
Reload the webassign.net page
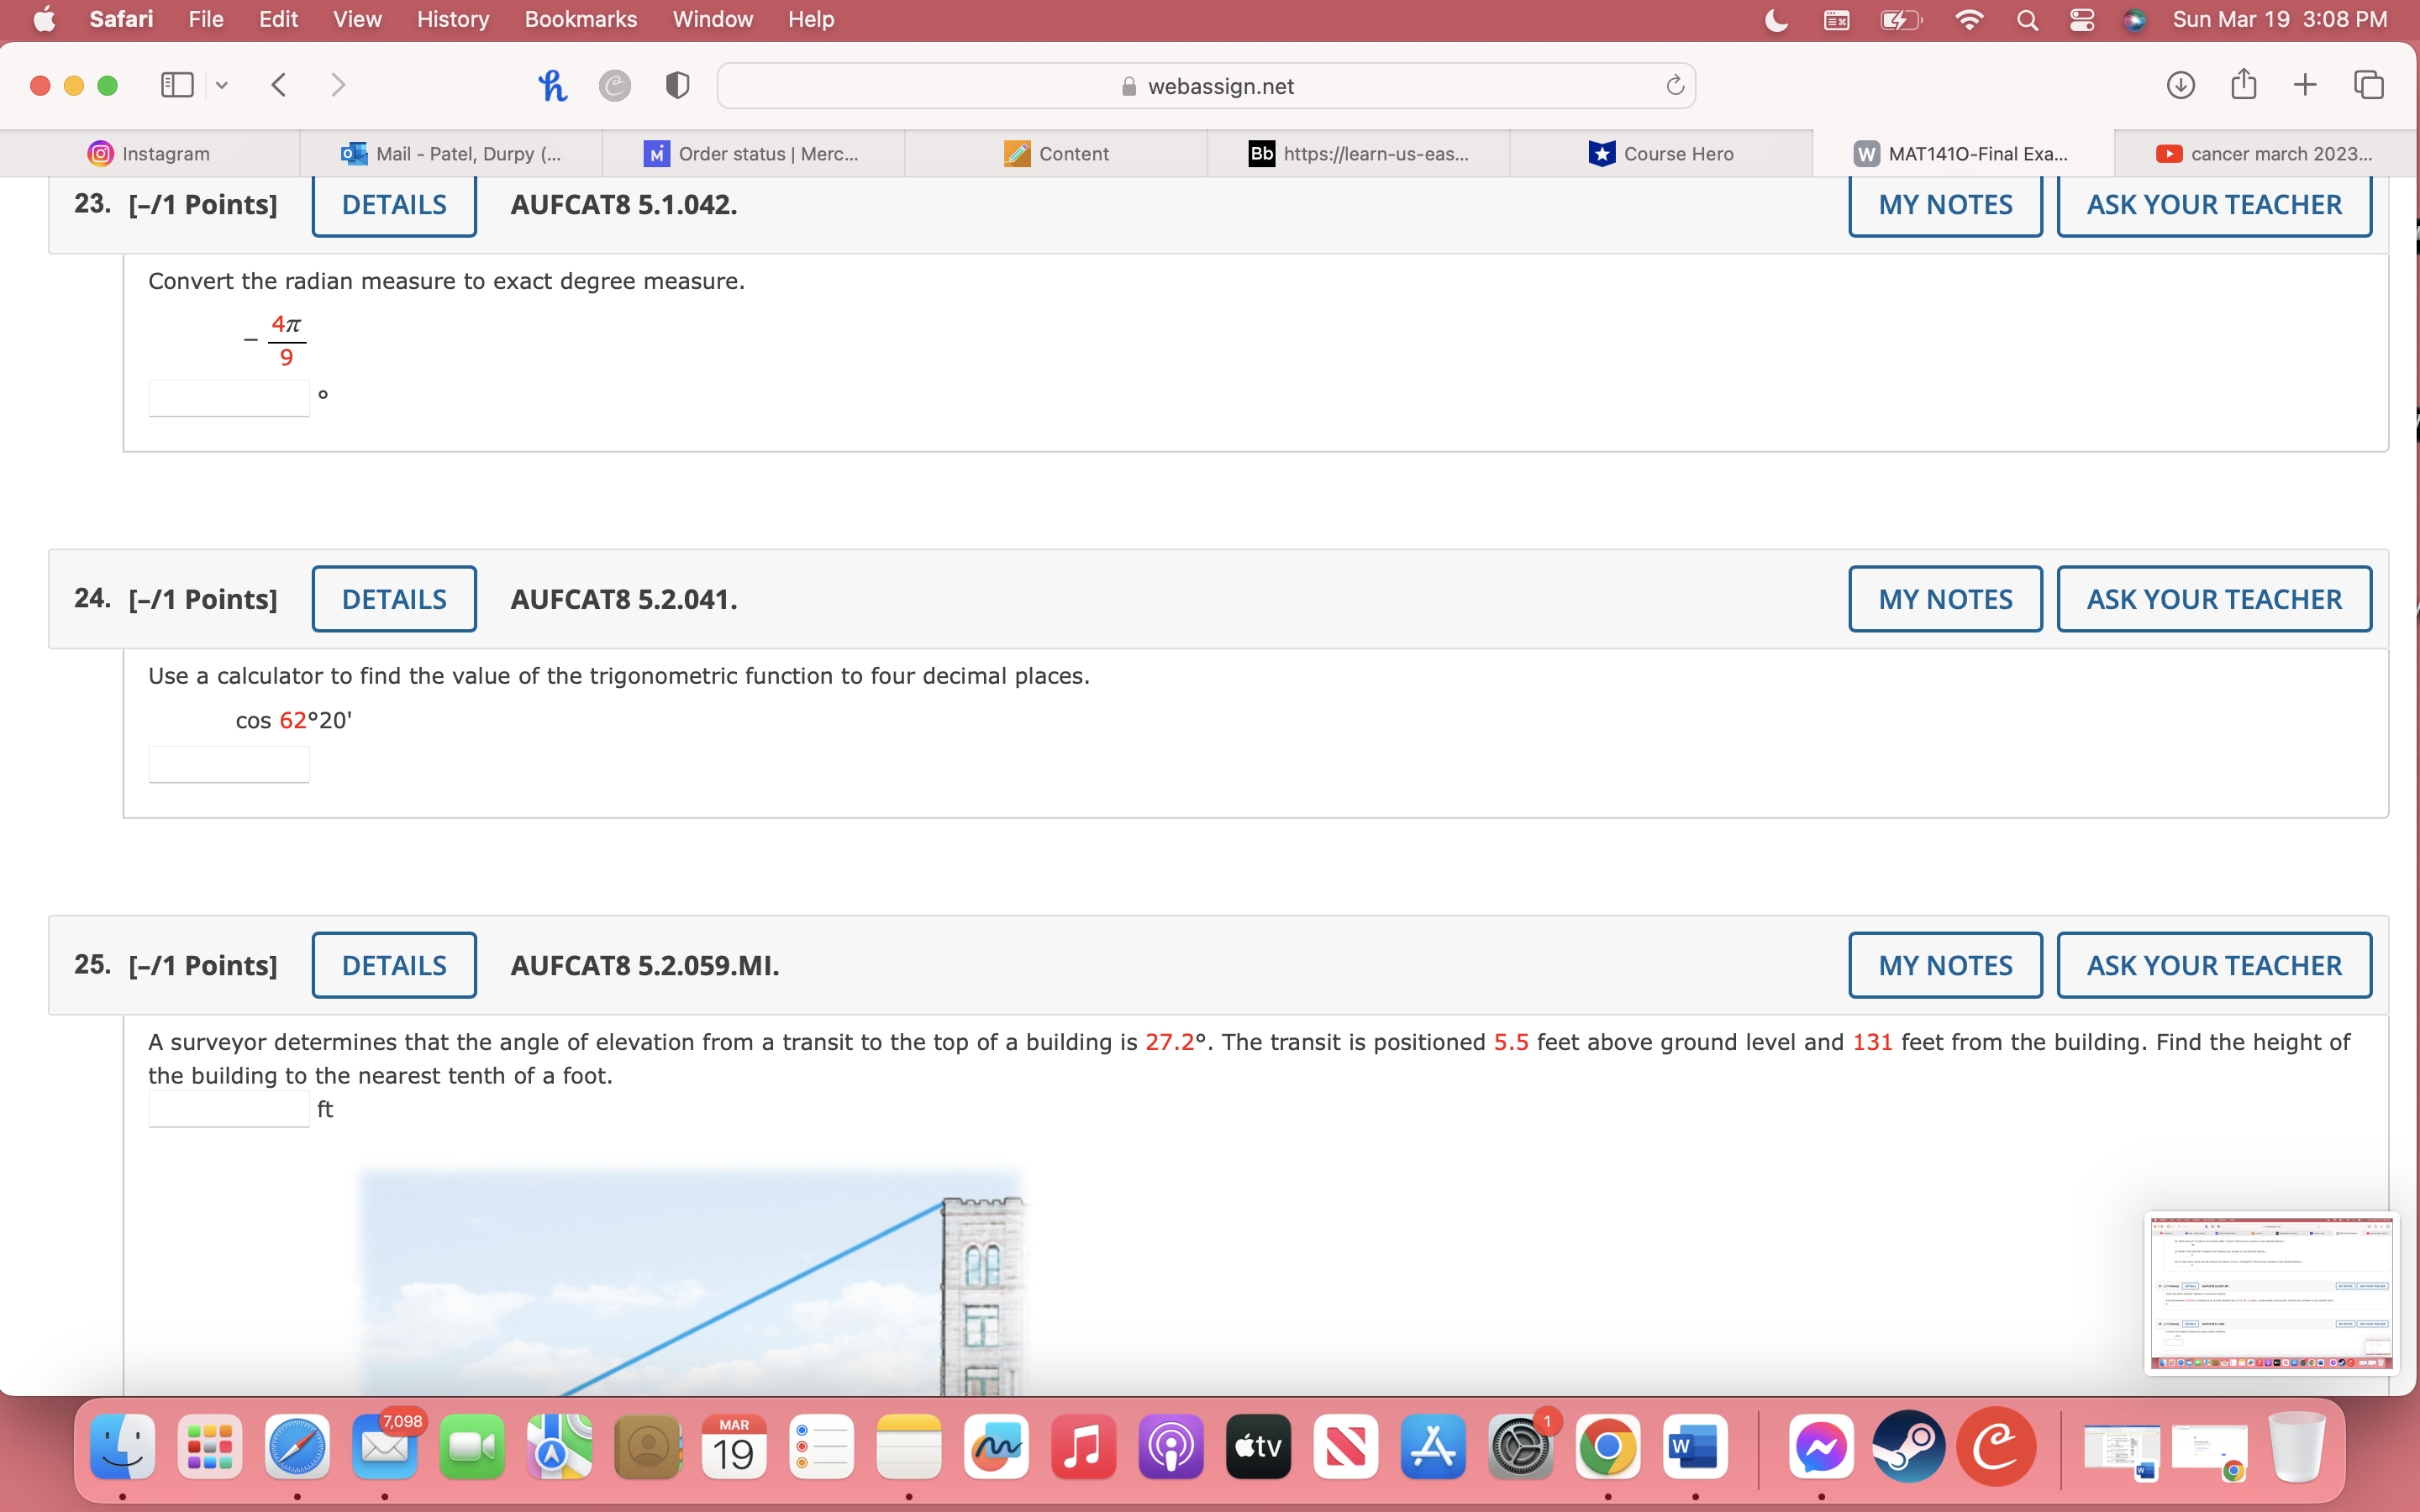coord(1675,85)
